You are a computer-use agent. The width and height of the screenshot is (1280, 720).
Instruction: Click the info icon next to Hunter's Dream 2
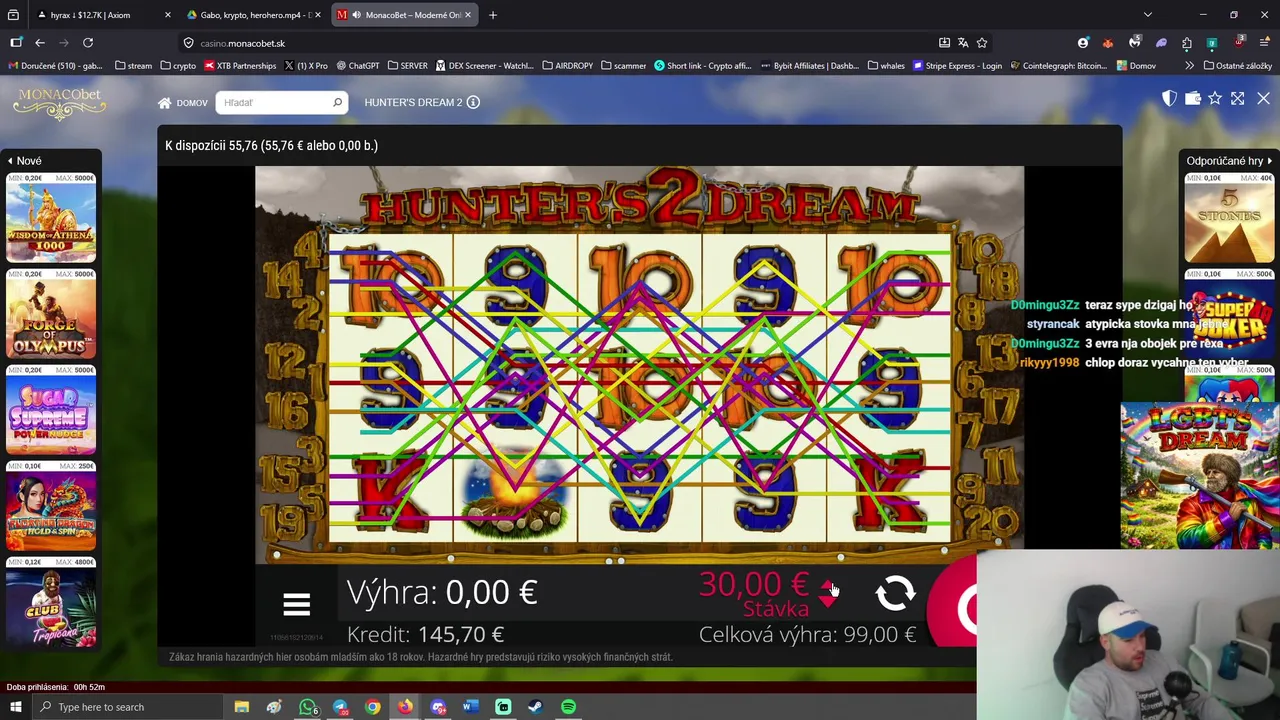473,102
